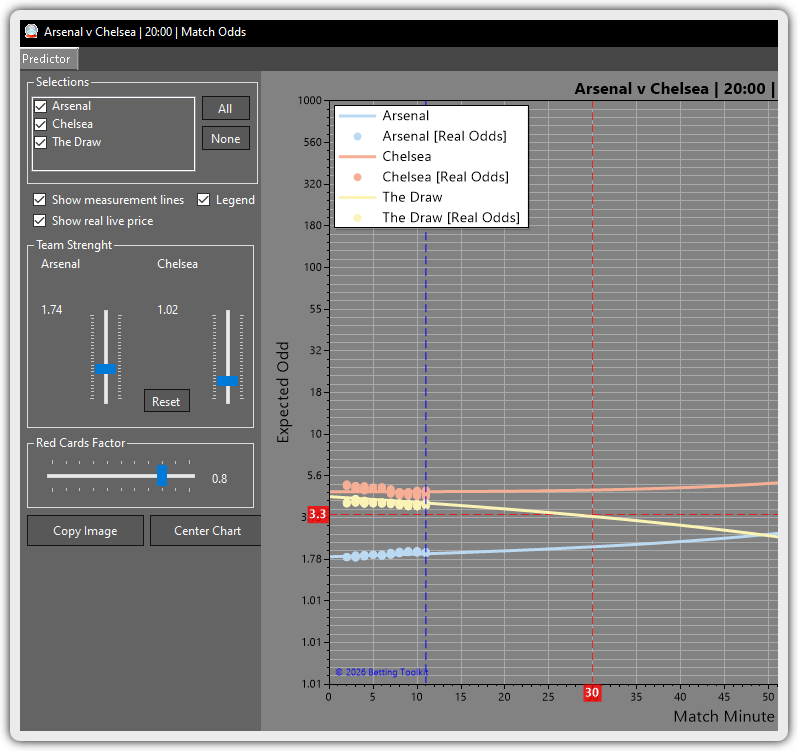Disable The Draw selection checkbox
Screen dimensions: 798x751
[41, 142]
